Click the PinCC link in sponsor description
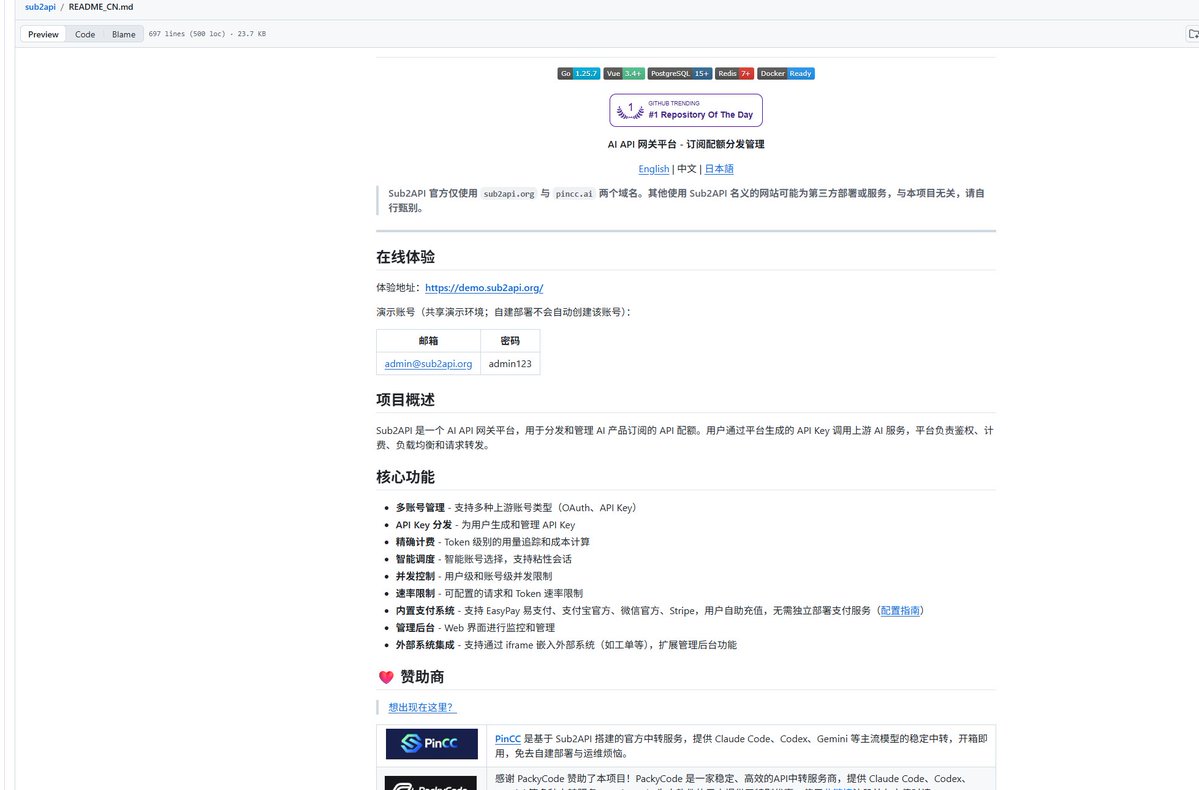The image size is (1199, 790). pyautogui.click(x=505, y=738)
